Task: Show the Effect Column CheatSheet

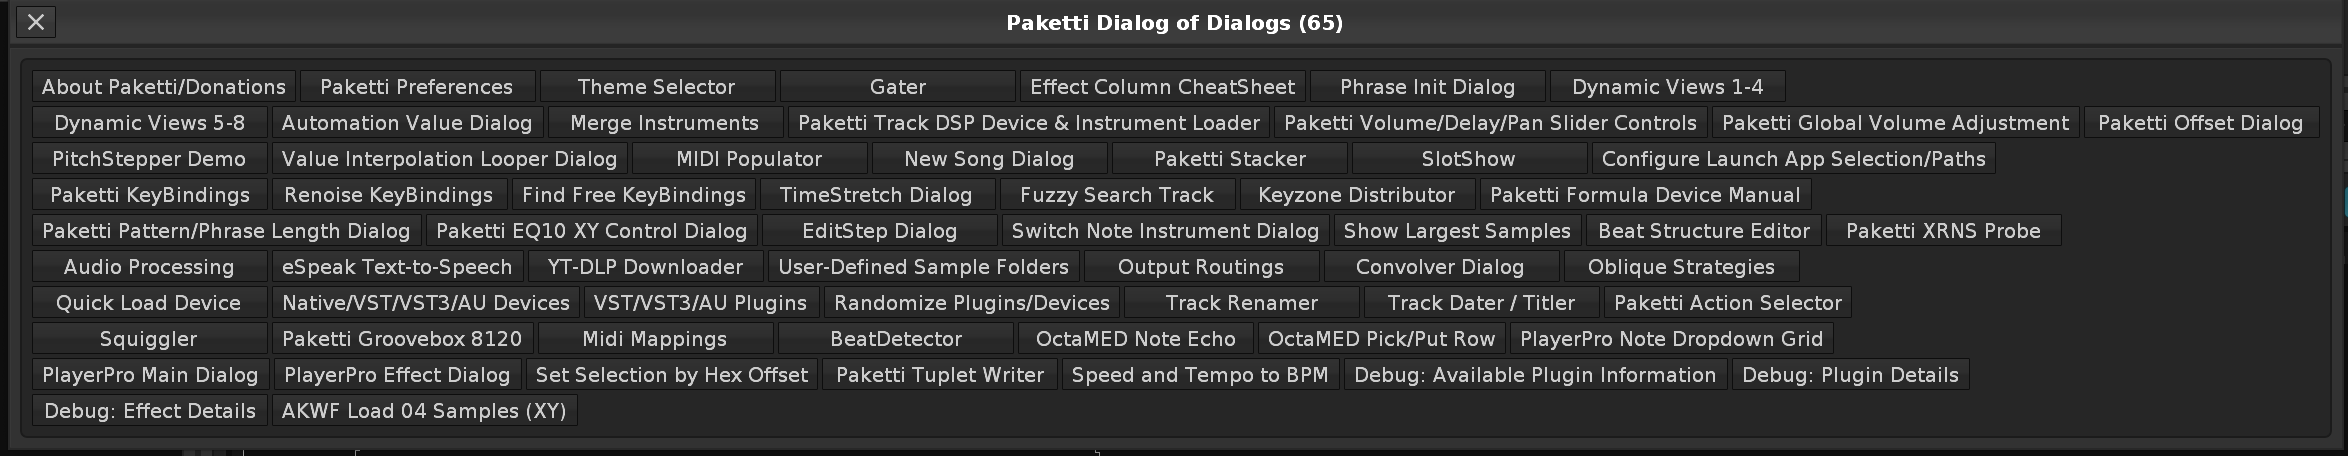Action: point(1162,87)
